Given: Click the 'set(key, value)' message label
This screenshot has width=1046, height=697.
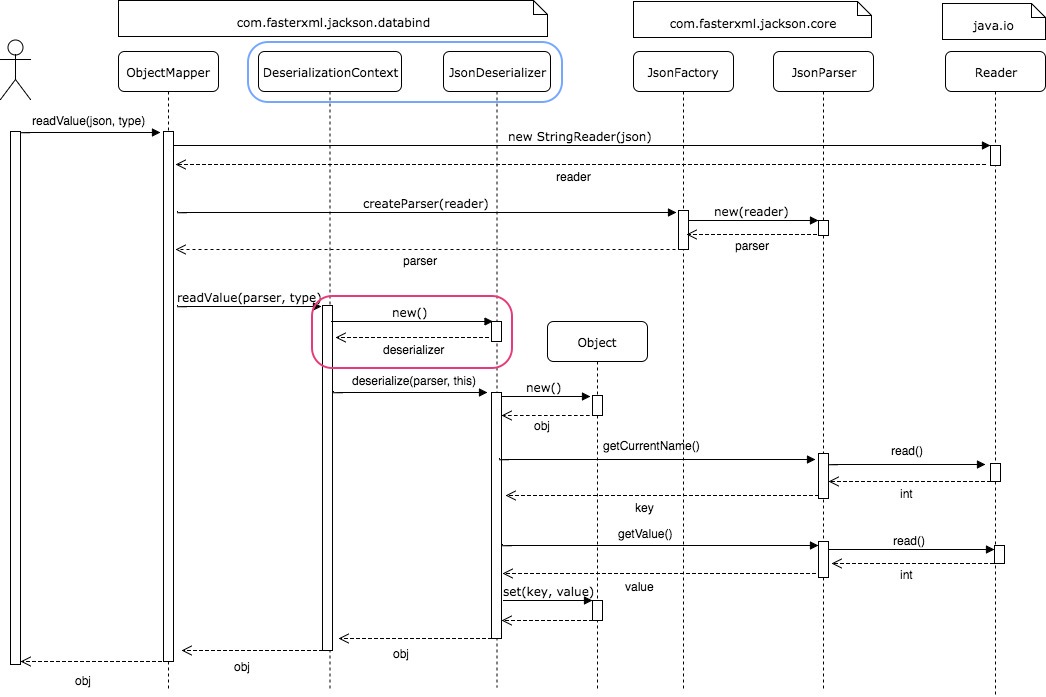Looking at the screenshot, I should coord(548,592).
